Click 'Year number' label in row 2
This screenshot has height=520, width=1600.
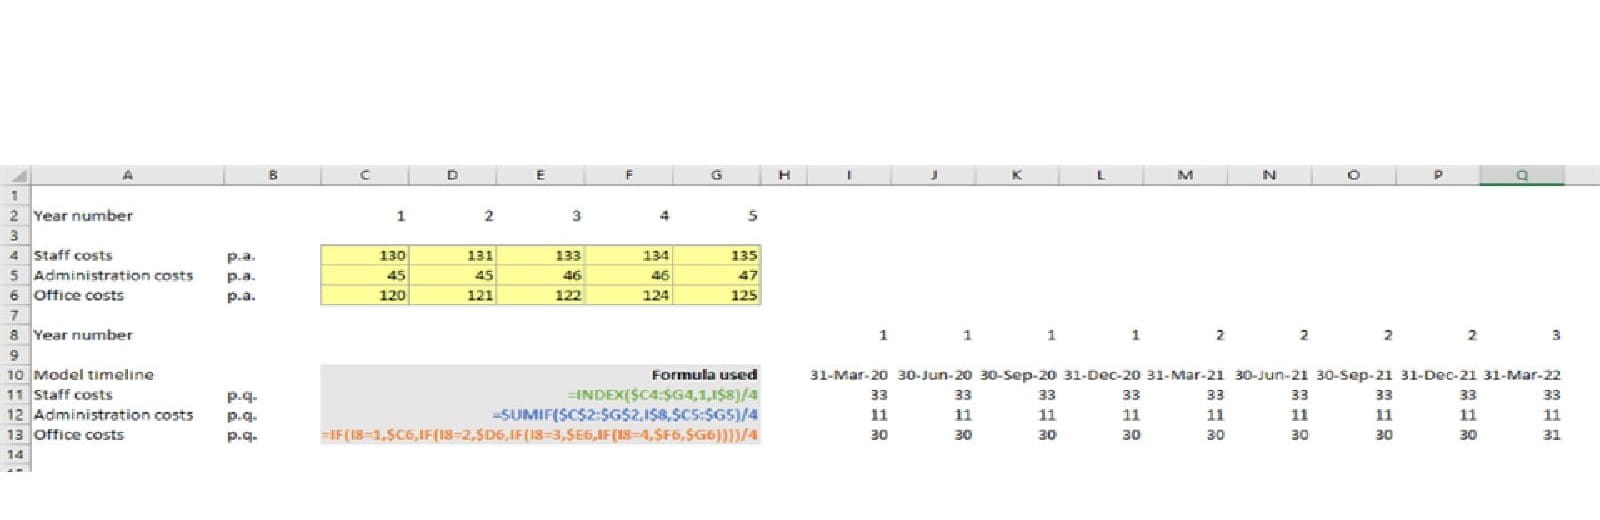click(83, 216)
